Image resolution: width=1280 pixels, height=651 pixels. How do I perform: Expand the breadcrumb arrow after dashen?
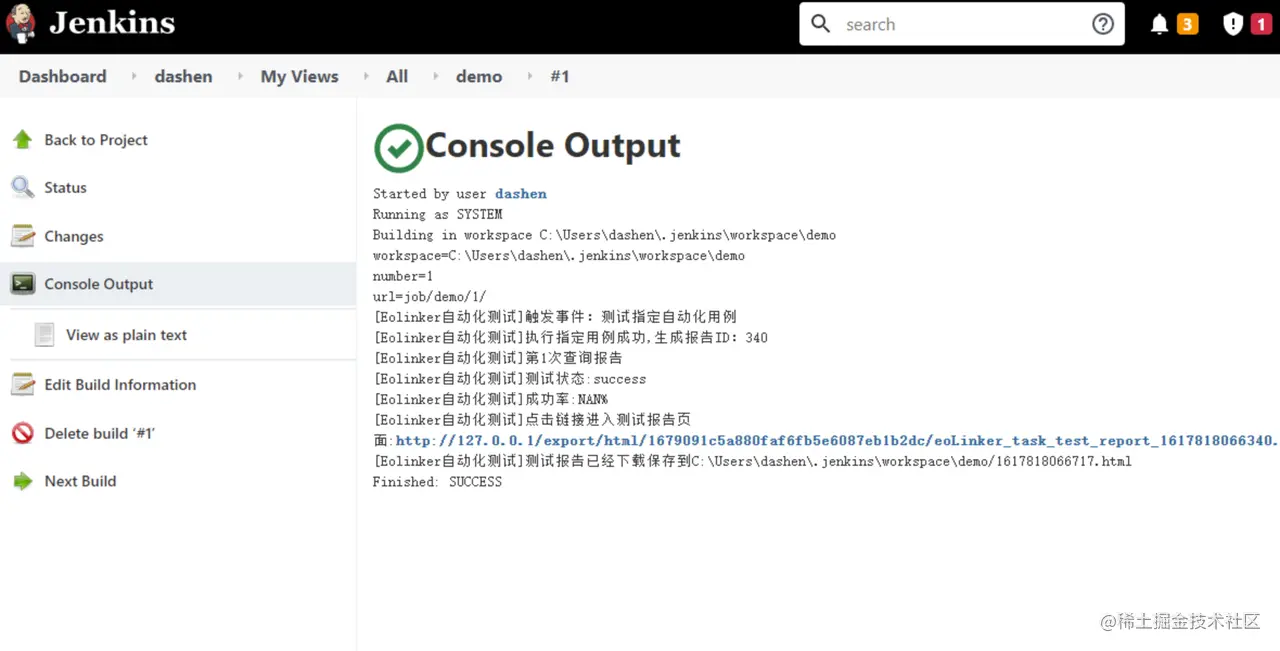tap(239, 76)
